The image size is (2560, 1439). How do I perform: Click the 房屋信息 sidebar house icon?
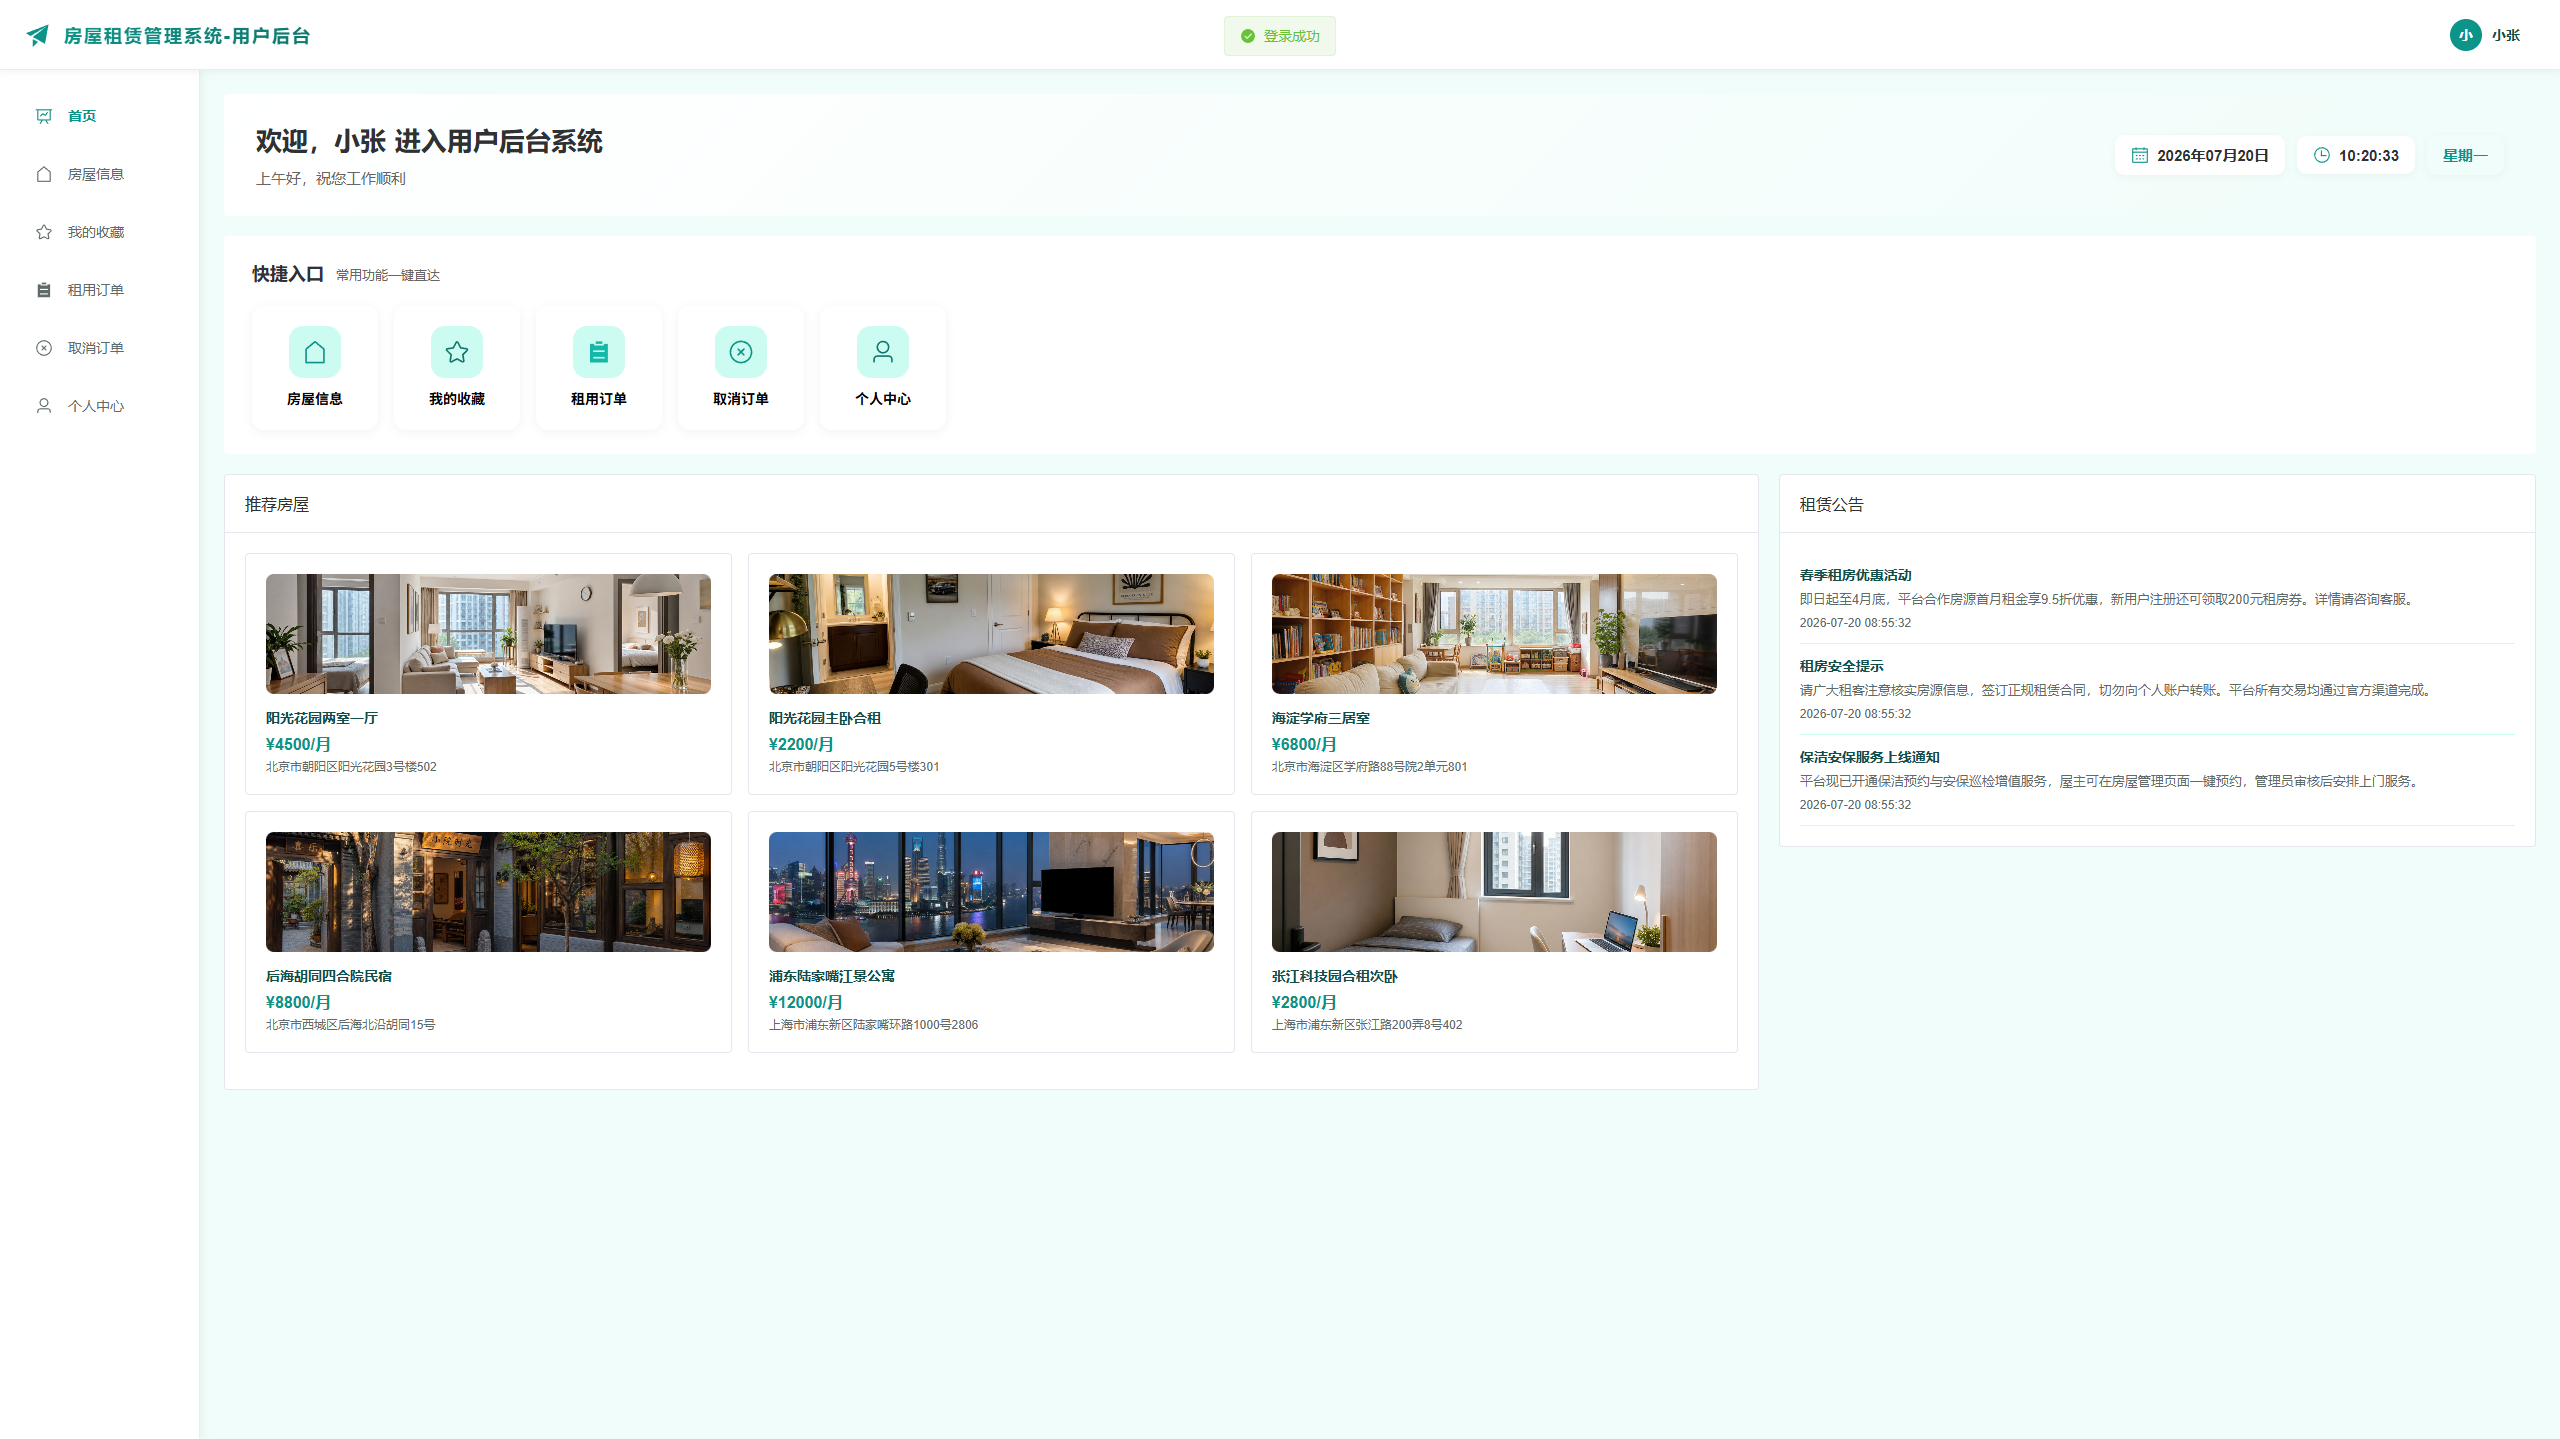[44, 174]
